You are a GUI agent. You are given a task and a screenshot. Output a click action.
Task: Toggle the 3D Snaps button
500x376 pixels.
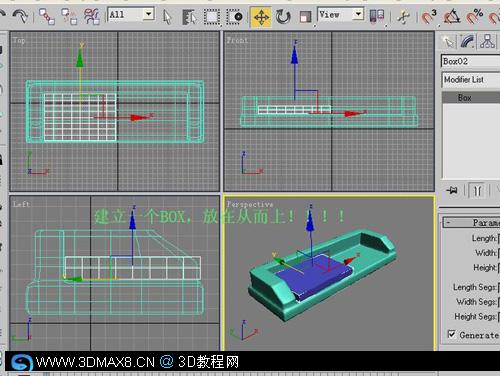pos(429,16)
